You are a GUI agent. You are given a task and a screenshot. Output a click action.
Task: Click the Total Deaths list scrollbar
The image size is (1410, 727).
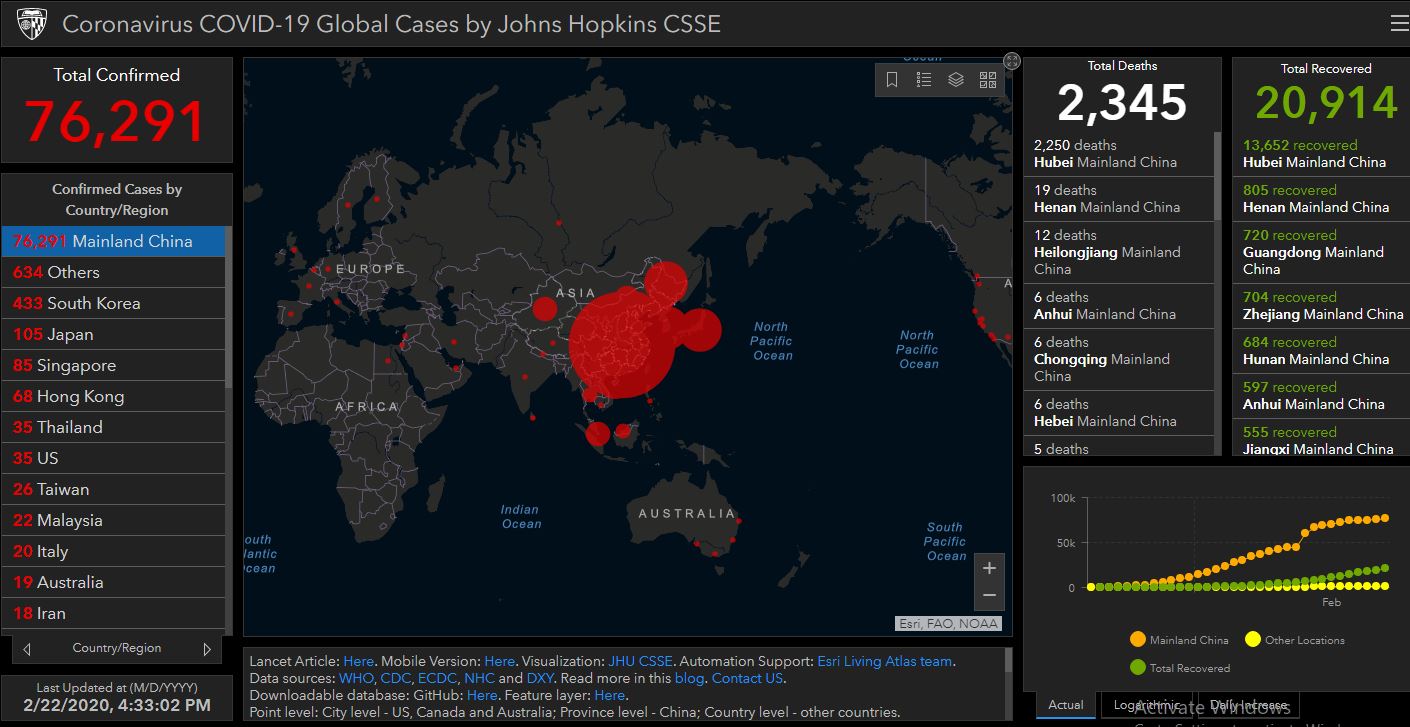pyautogui.click(x=1217, y=175)
